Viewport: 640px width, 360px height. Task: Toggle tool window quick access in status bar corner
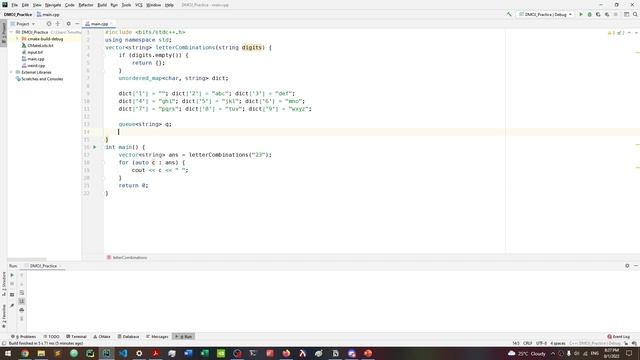click(4, 343)
